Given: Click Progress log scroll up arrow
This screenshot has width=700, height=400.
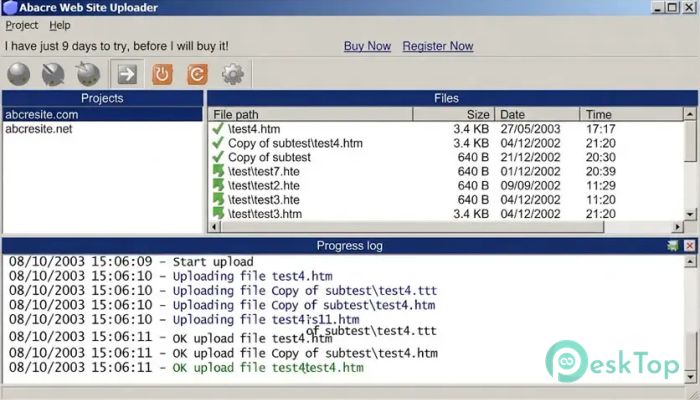Looking at the screenshot, I should [690, 262].
